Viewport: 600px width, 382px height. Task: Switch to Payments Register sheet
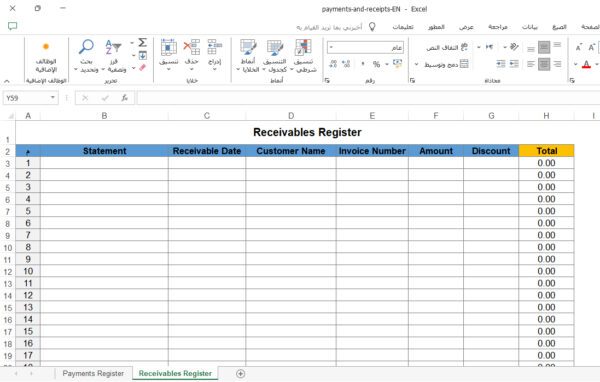point(93,373)
